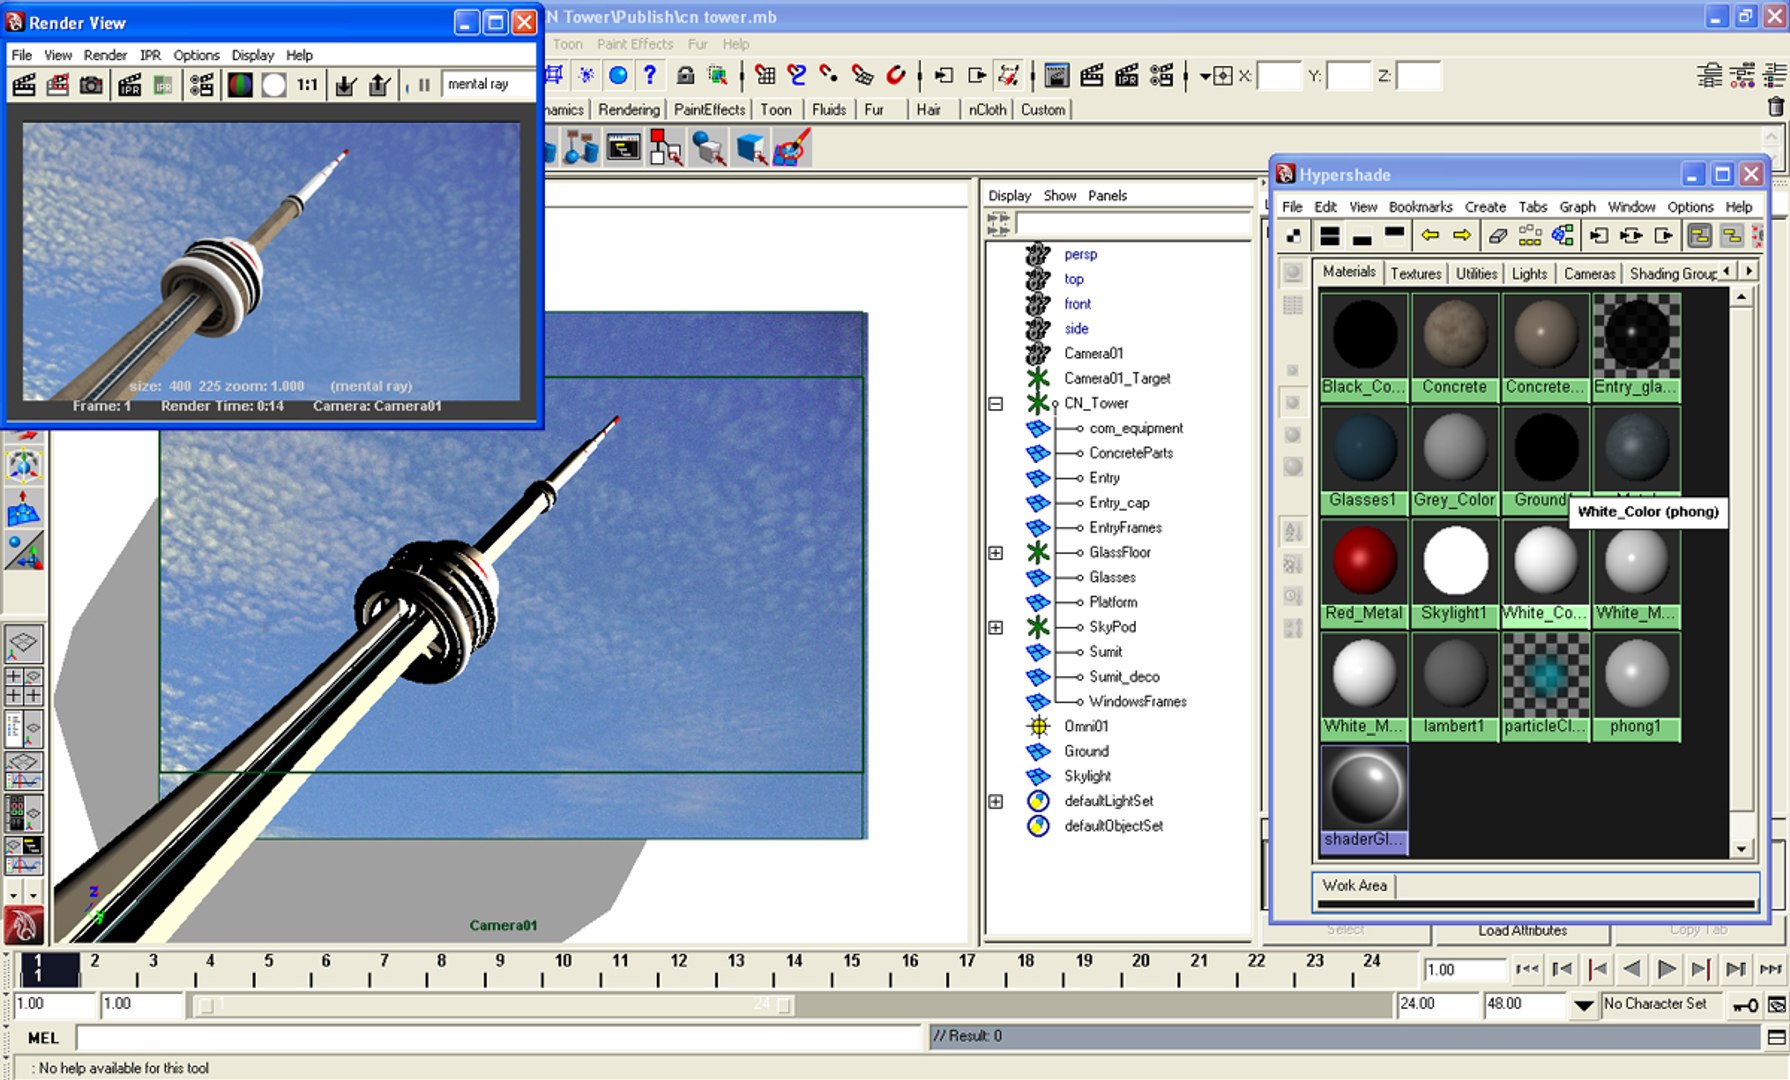
Task: Toggle the 1:1 real size button
Action: (x=307, y=85)
